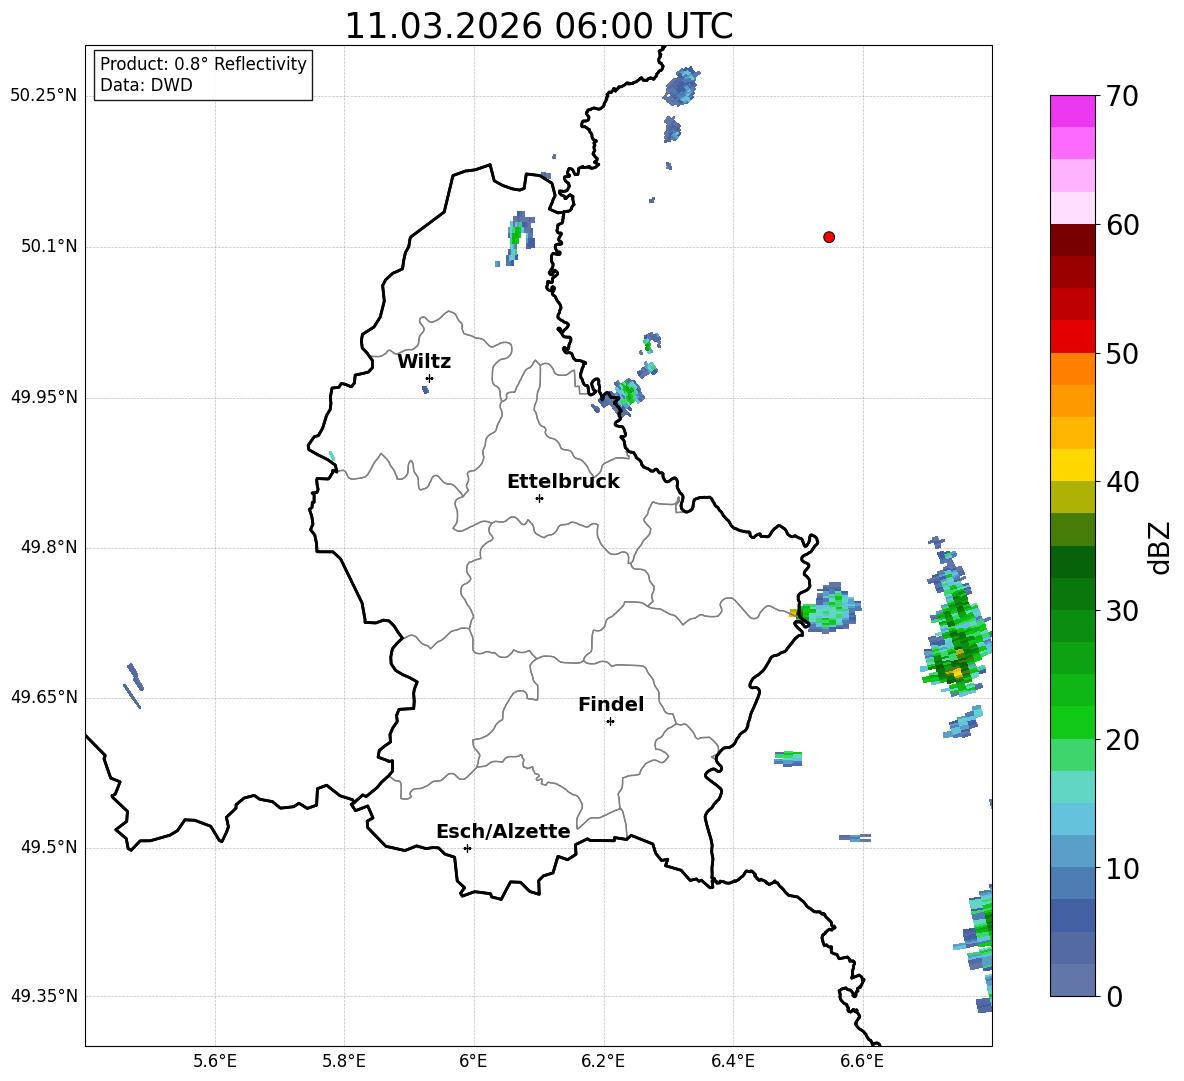Click the 49.8°N latitude label

tap(49, 547)
